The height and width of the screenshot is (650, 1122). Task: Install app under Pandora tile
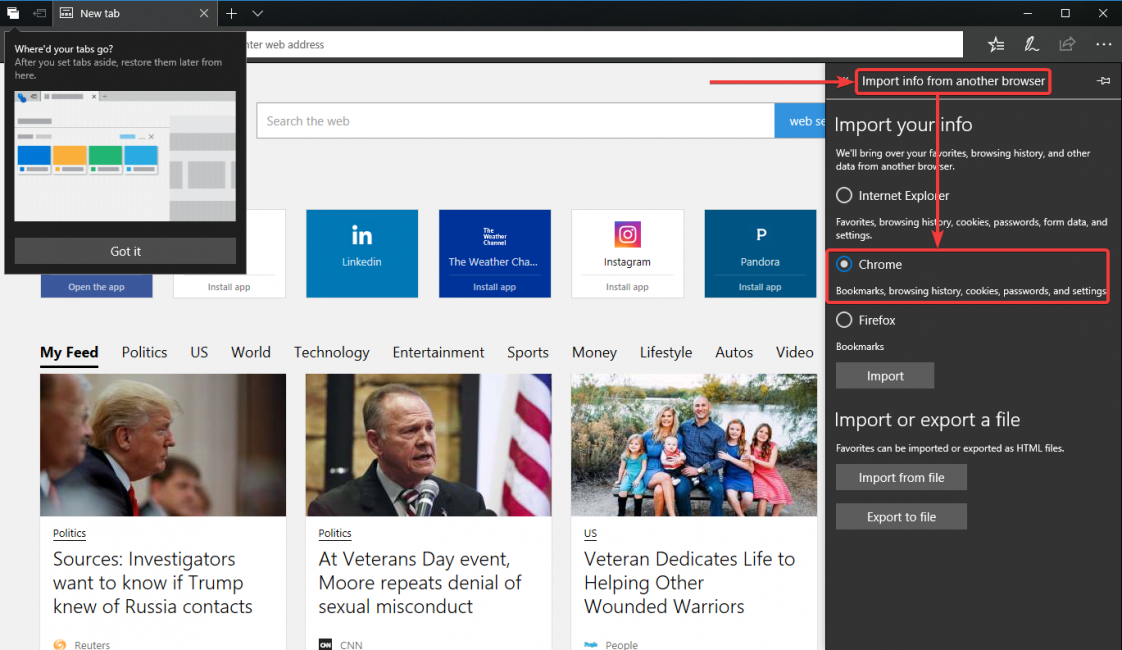(x=760, y=287)
